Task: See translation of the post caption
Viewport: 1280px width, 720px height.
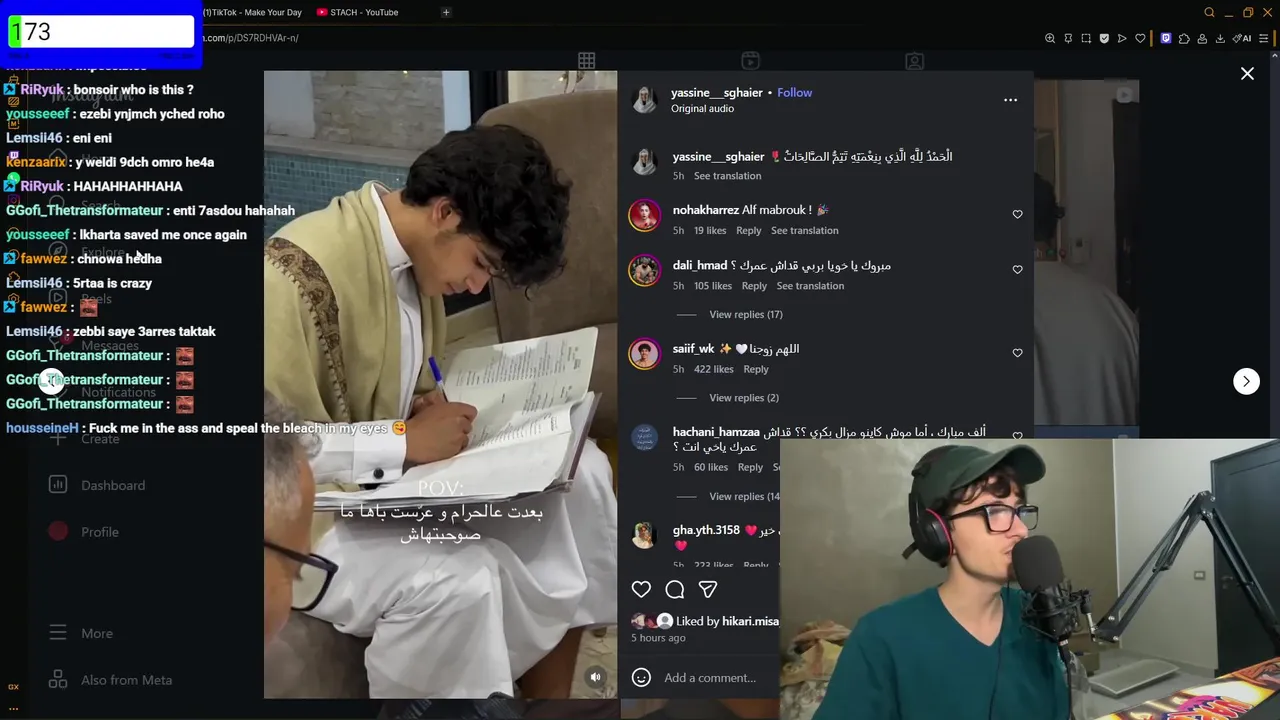Action: point(727,176)
